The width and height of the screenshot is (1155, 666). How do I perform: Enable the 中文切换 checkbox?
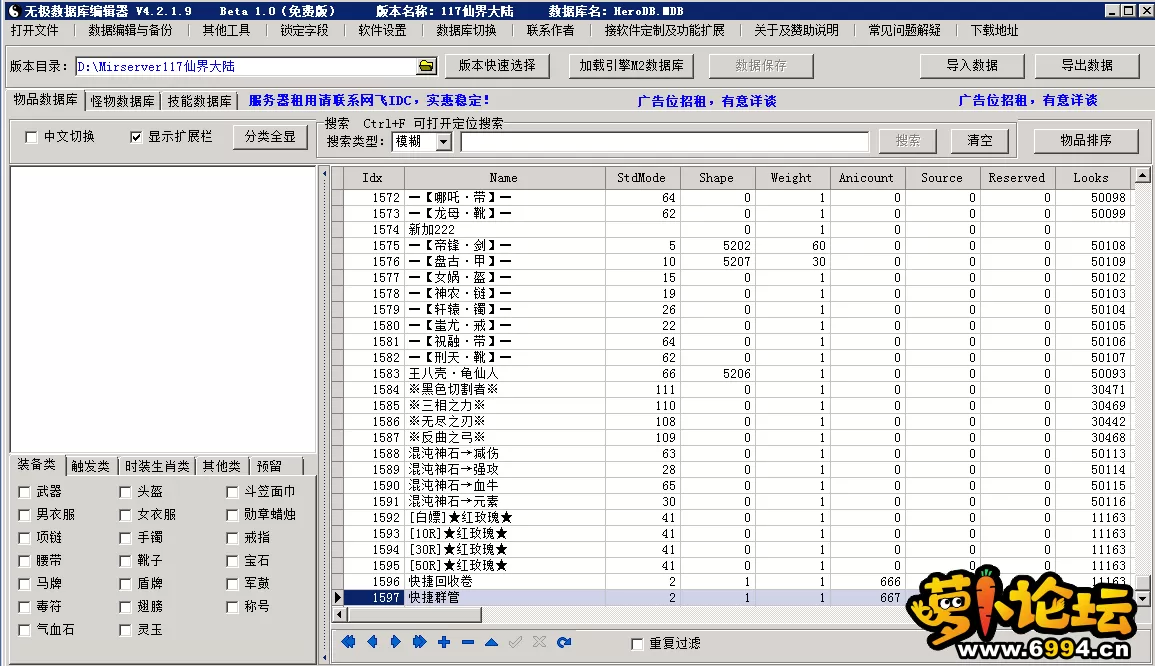coord(31,137)
